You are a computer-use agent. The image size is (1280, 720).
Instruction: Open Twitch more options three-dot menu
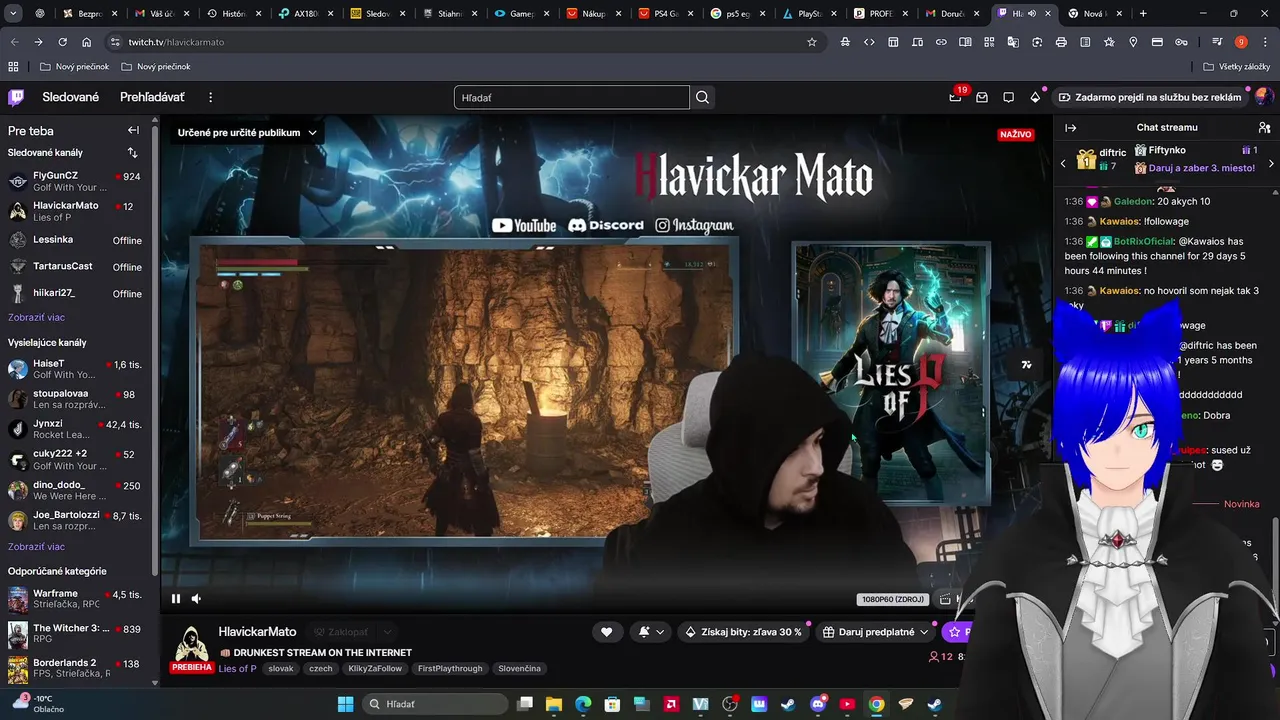pos(210,97)
